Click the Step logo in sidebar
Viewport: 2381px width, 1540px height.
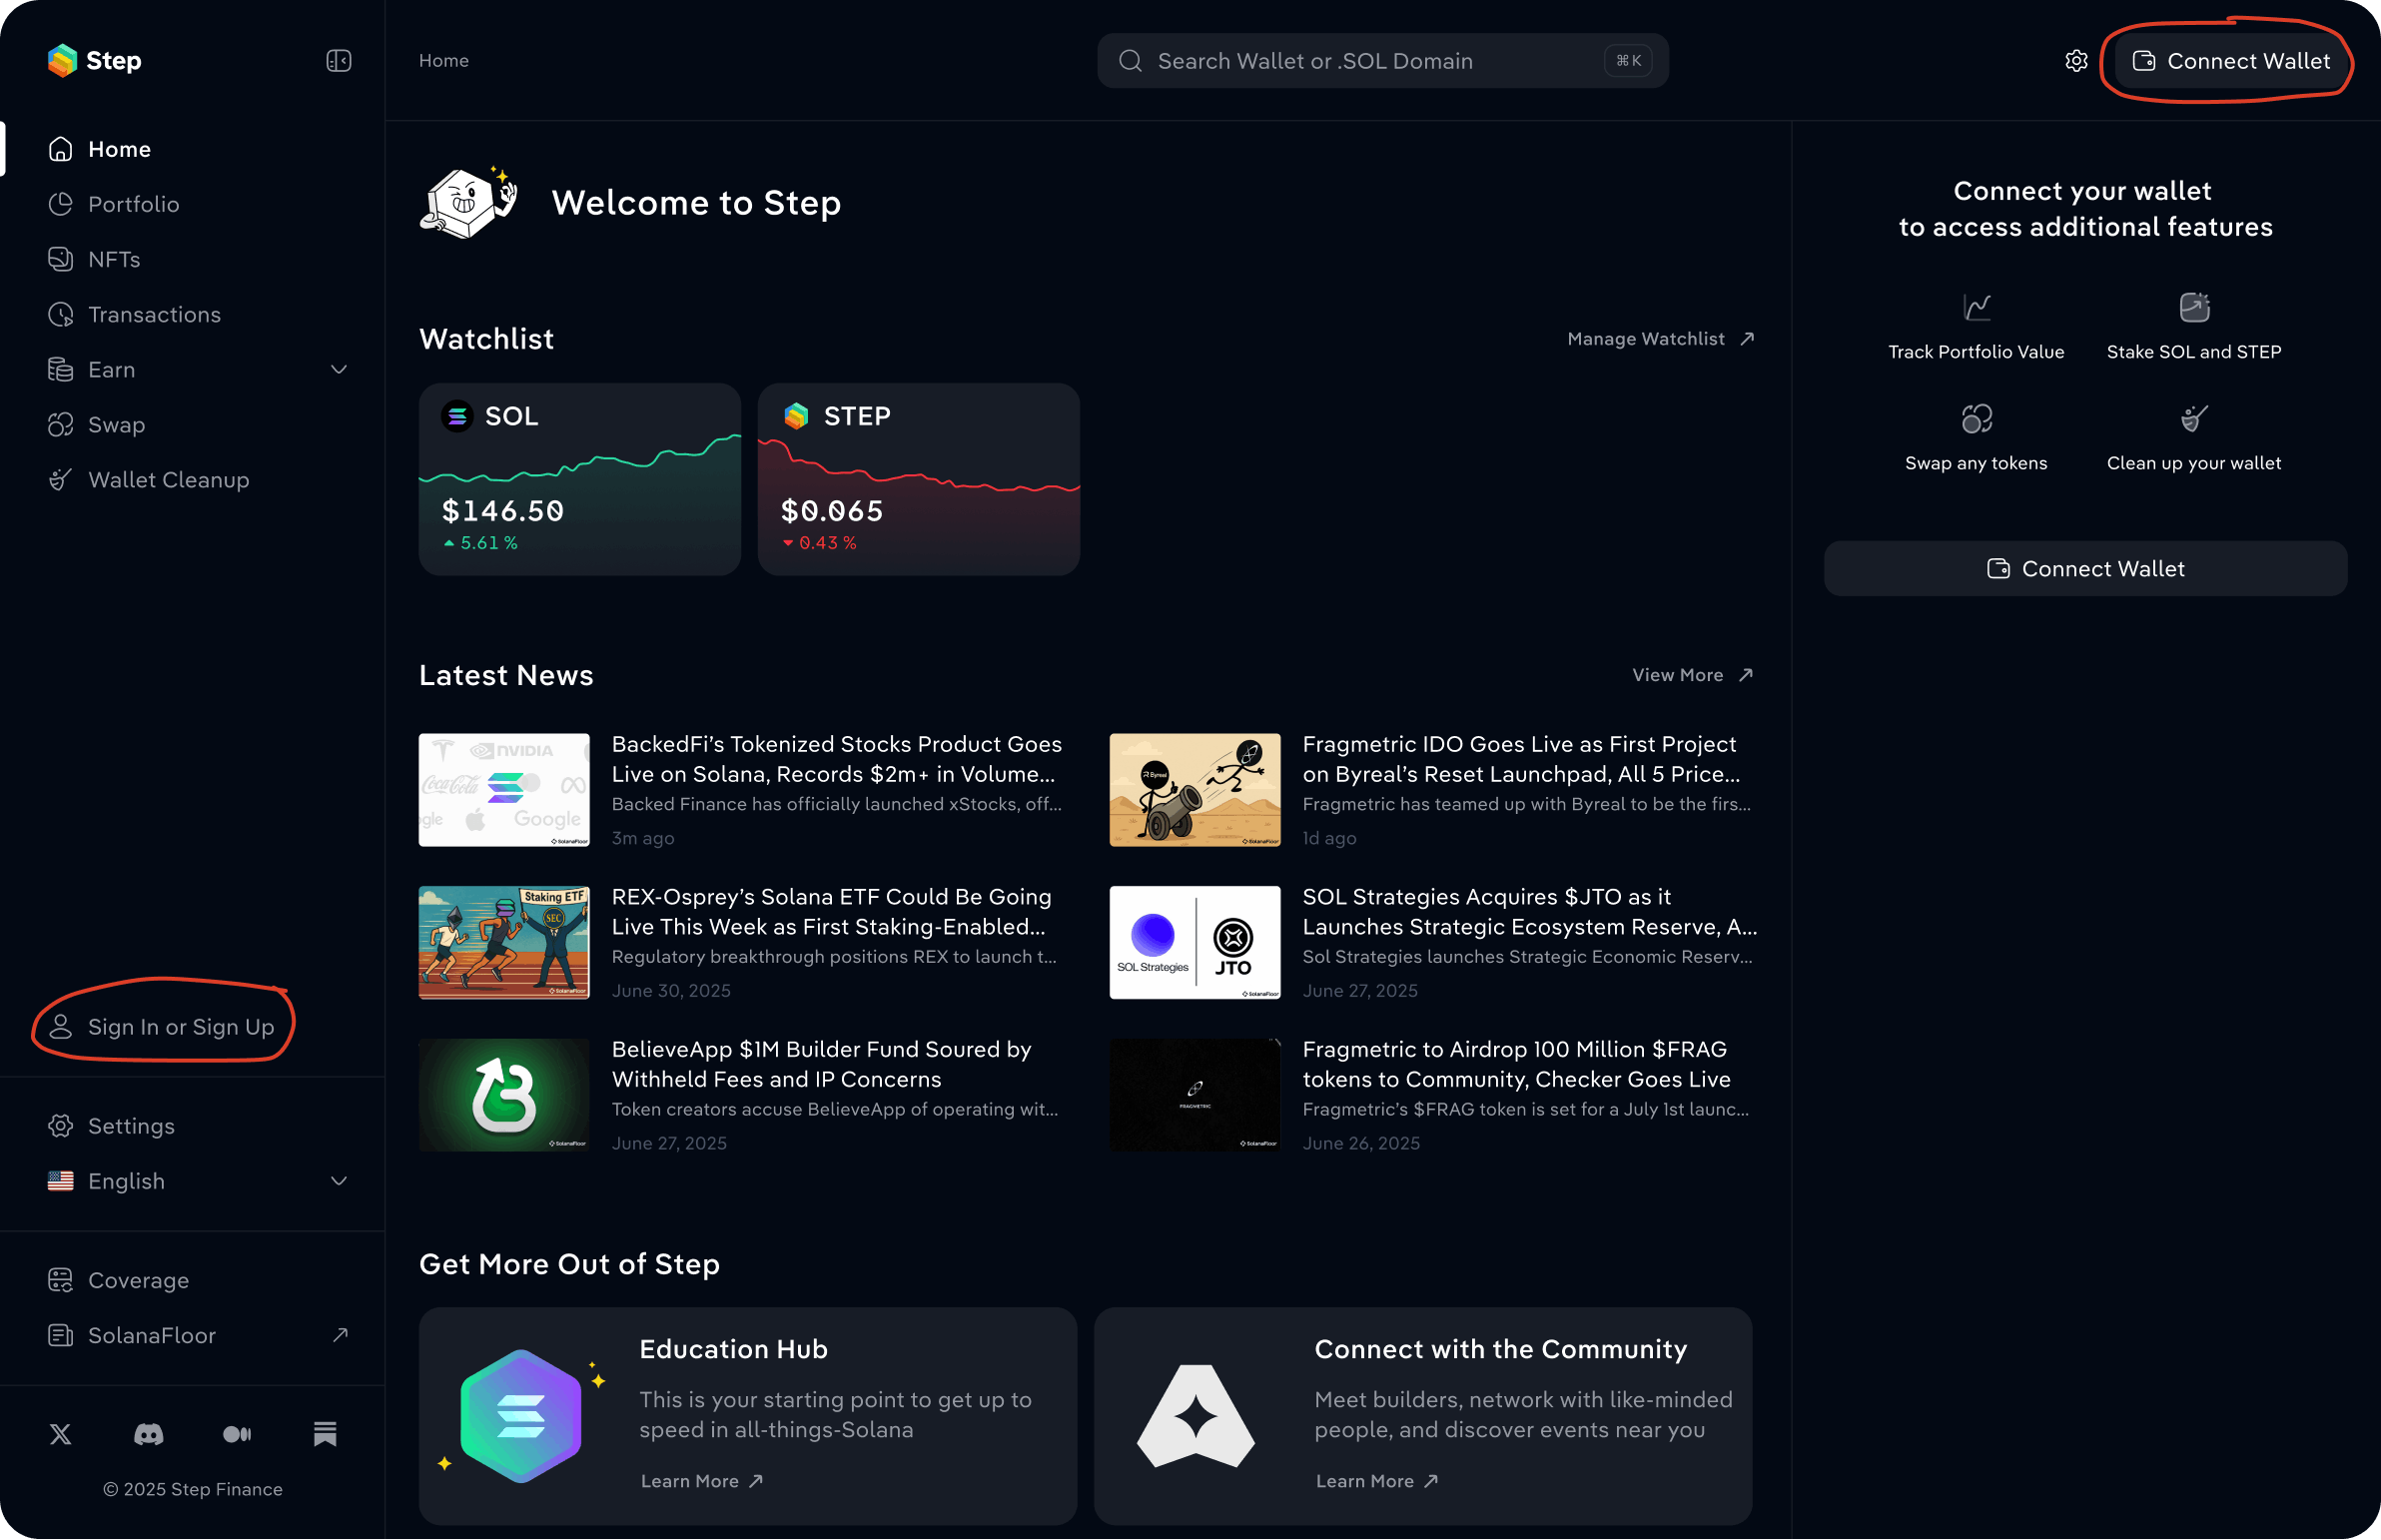coord(94,61)
